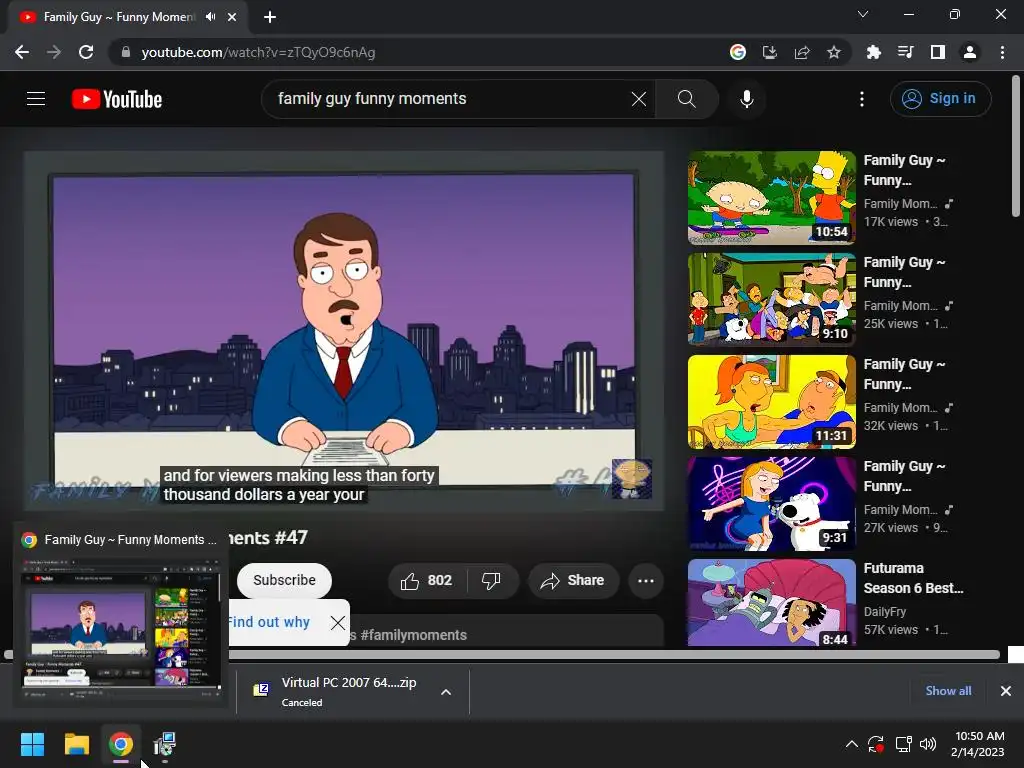Open the installer taskbar icon

[x=165, y=744]
